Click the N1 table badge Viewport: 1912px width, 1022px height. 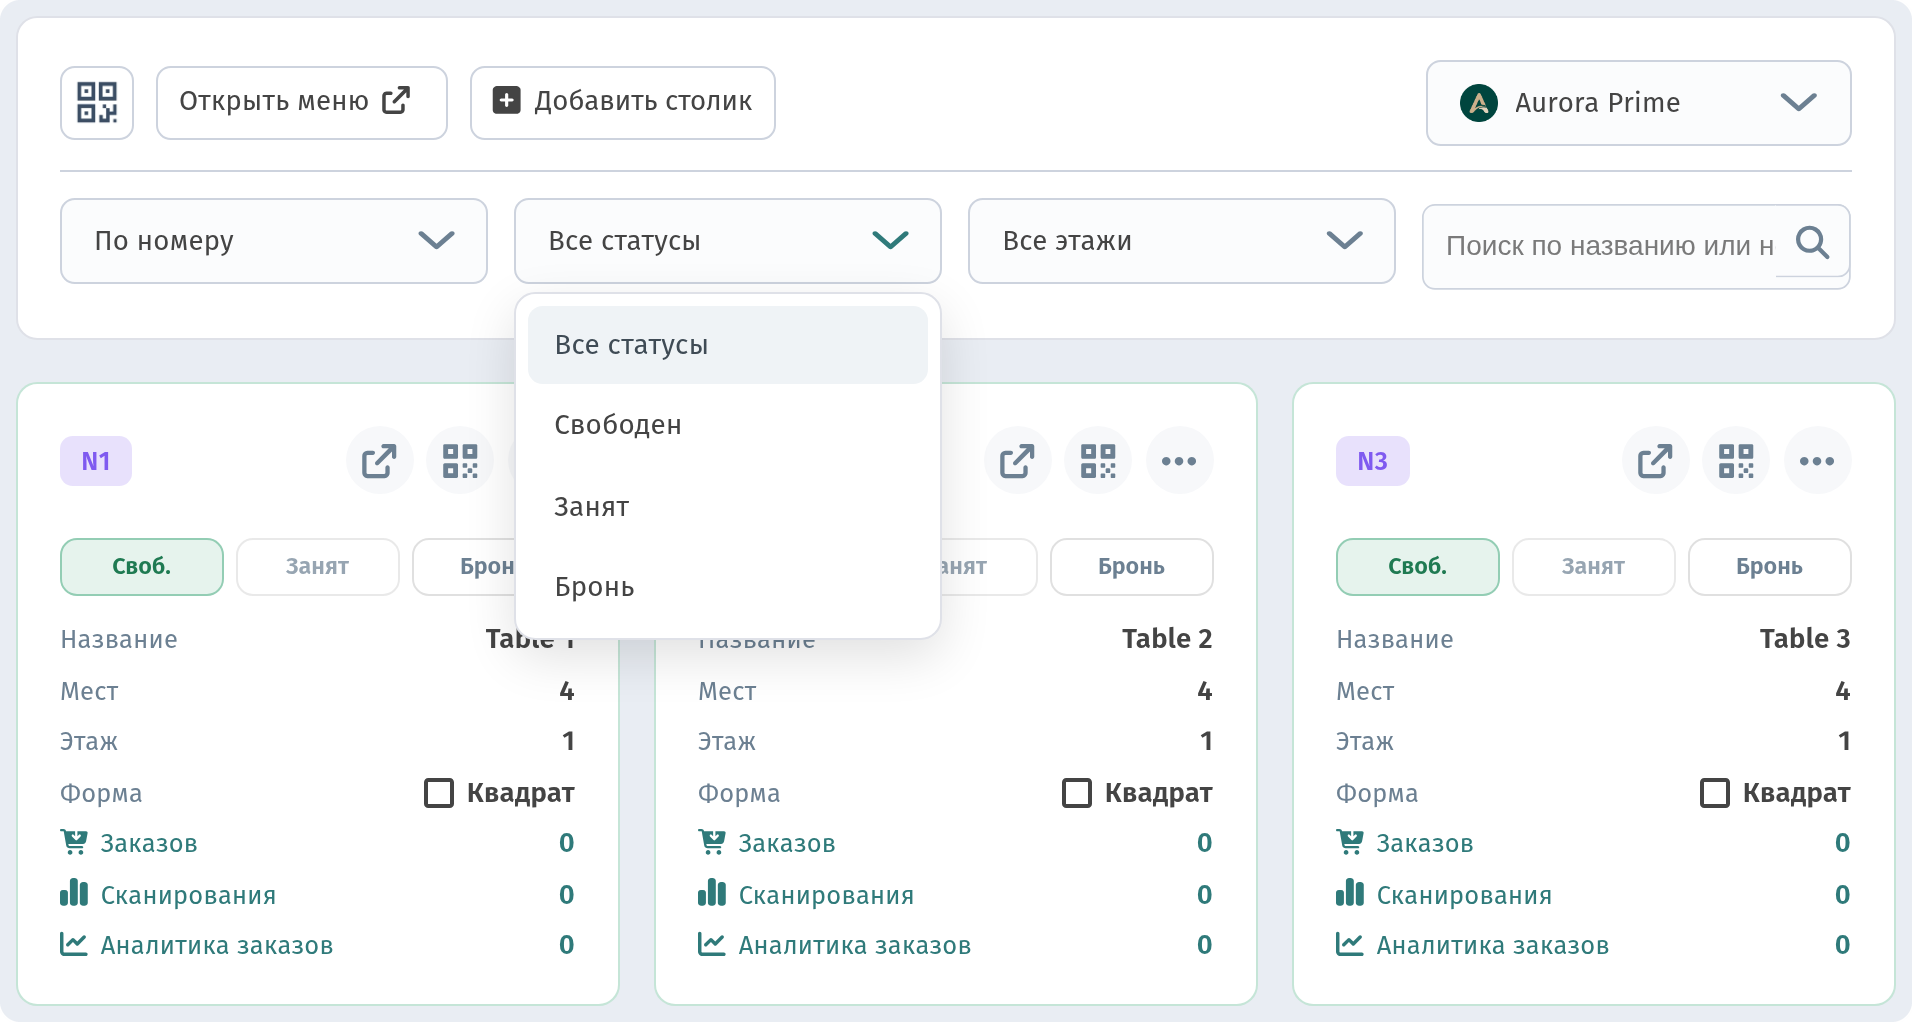pyautogui.click(x=96, y=461)
